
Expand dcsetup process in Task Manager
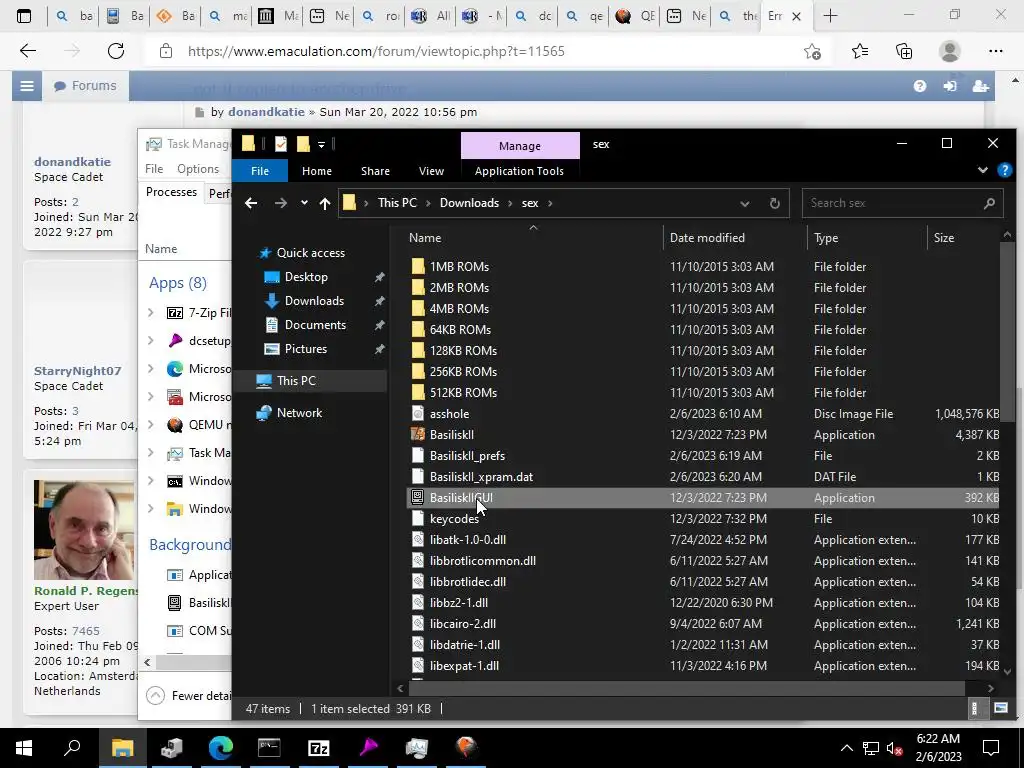point(151,340)
